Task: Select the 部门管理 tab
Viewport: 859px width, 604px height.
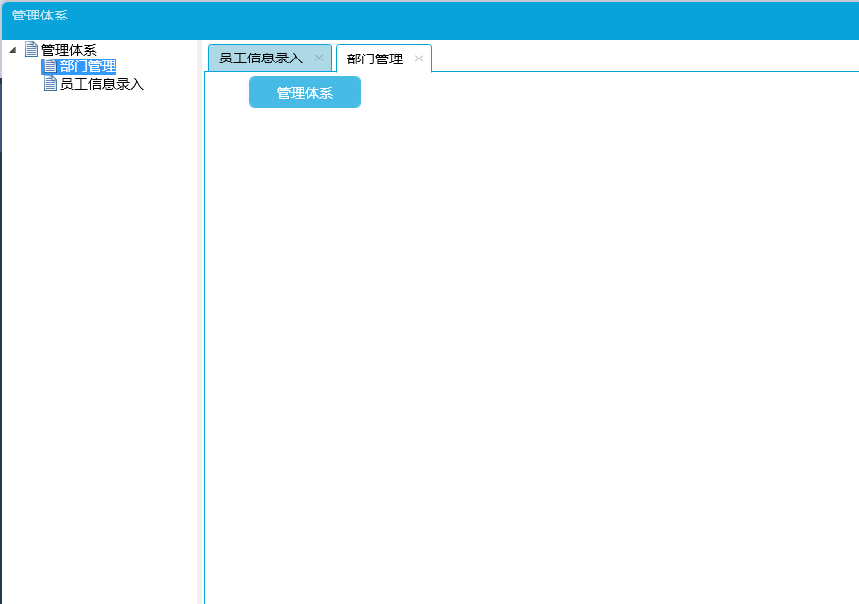Action: pyautogui.click(x=374, y=59)
